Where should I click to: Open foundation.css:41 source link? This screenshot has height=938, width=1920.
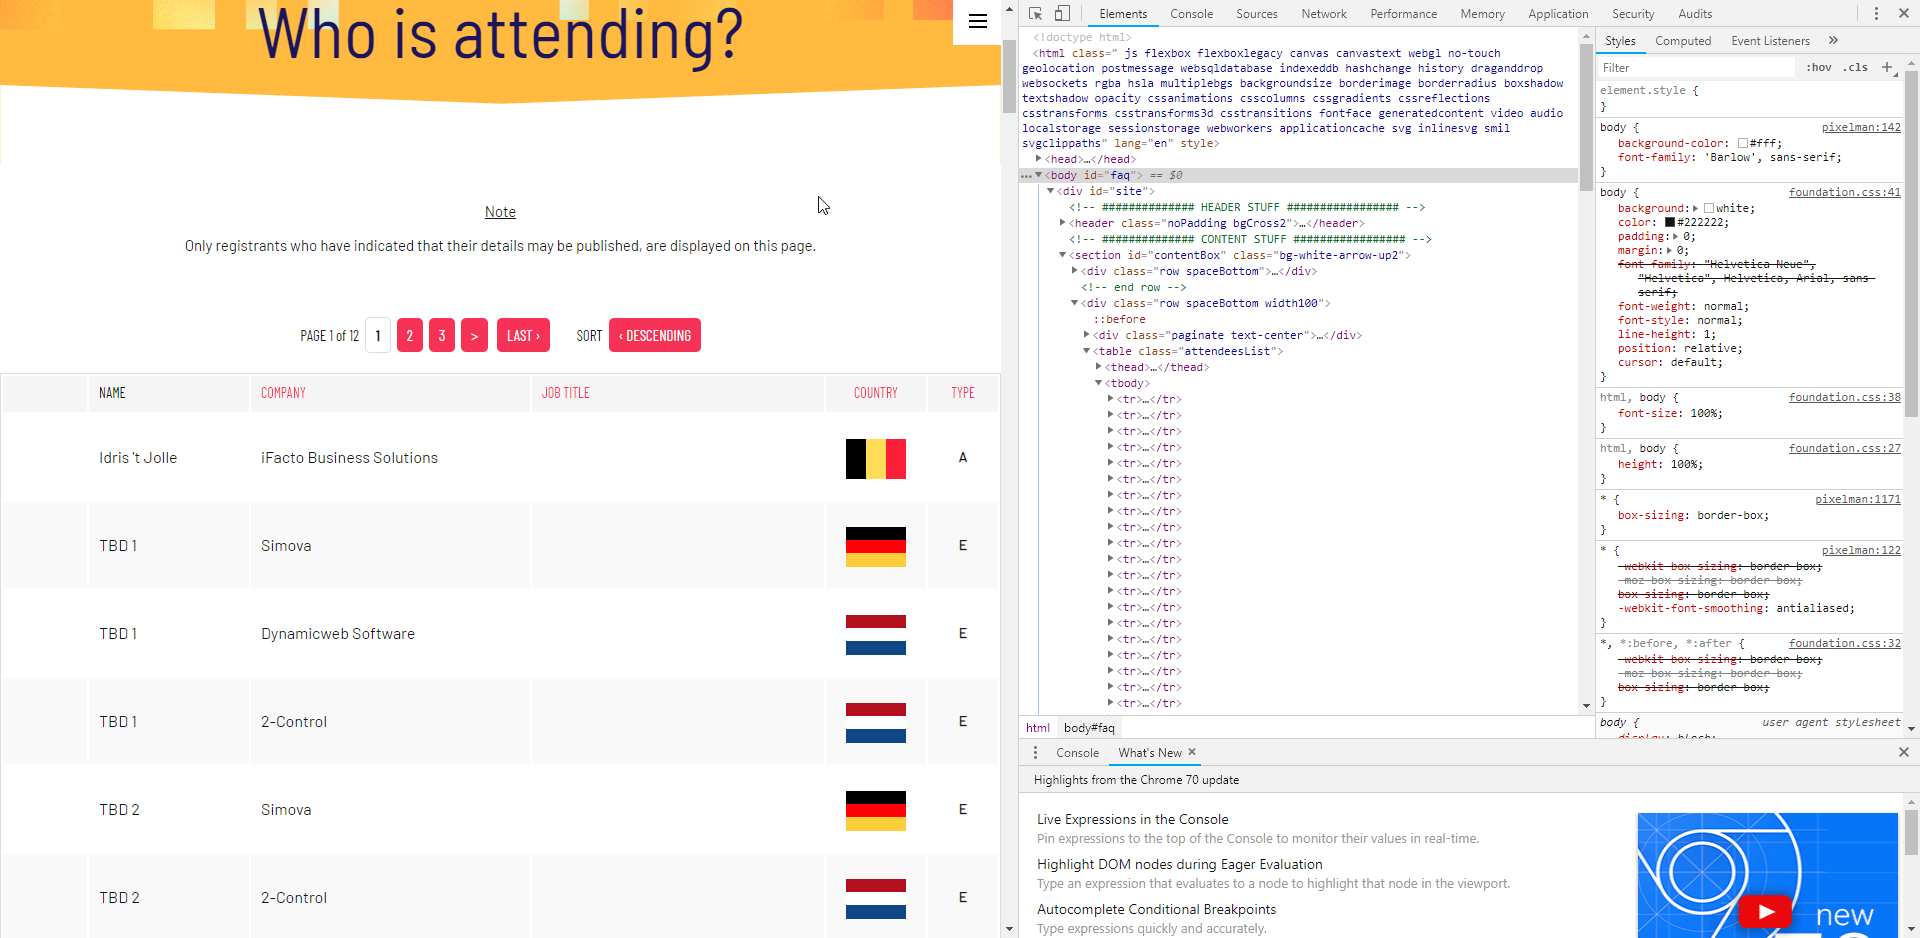(x=1844, y=192)
